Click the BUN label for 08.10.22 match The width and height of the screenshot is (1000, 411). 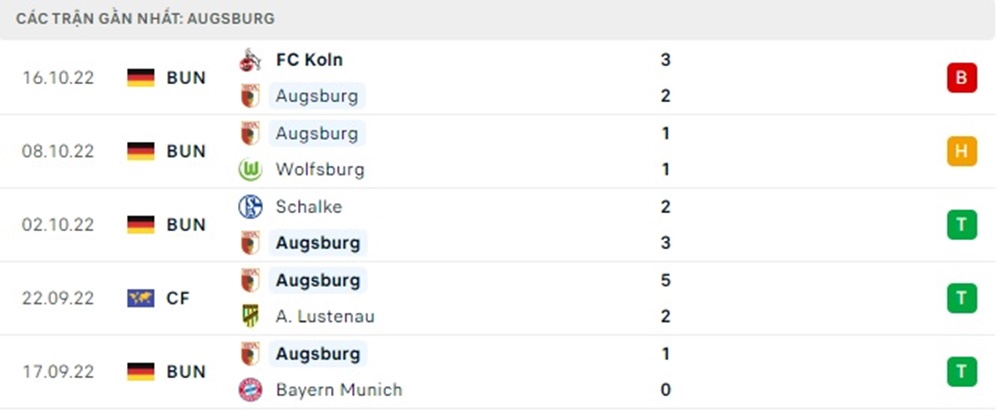pyautogui.click(x=186, y=151)
